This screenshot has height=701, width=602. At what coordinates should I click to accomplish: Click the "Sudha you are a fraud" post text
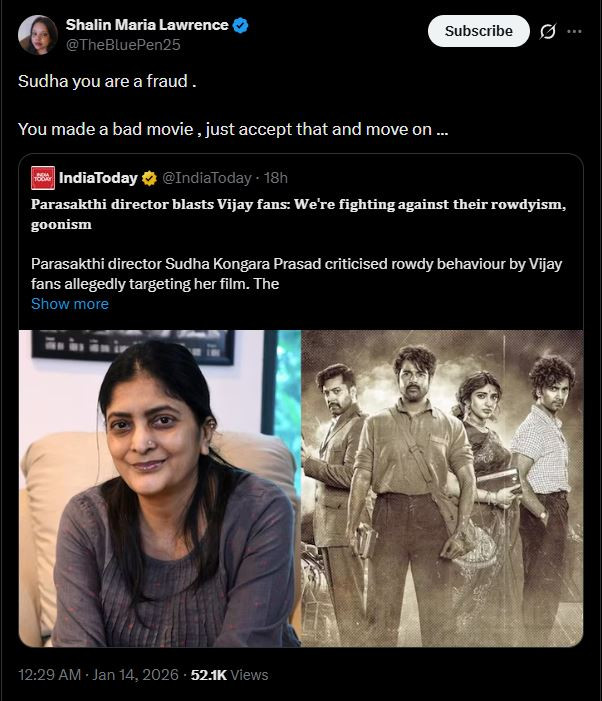click(106, 81)
